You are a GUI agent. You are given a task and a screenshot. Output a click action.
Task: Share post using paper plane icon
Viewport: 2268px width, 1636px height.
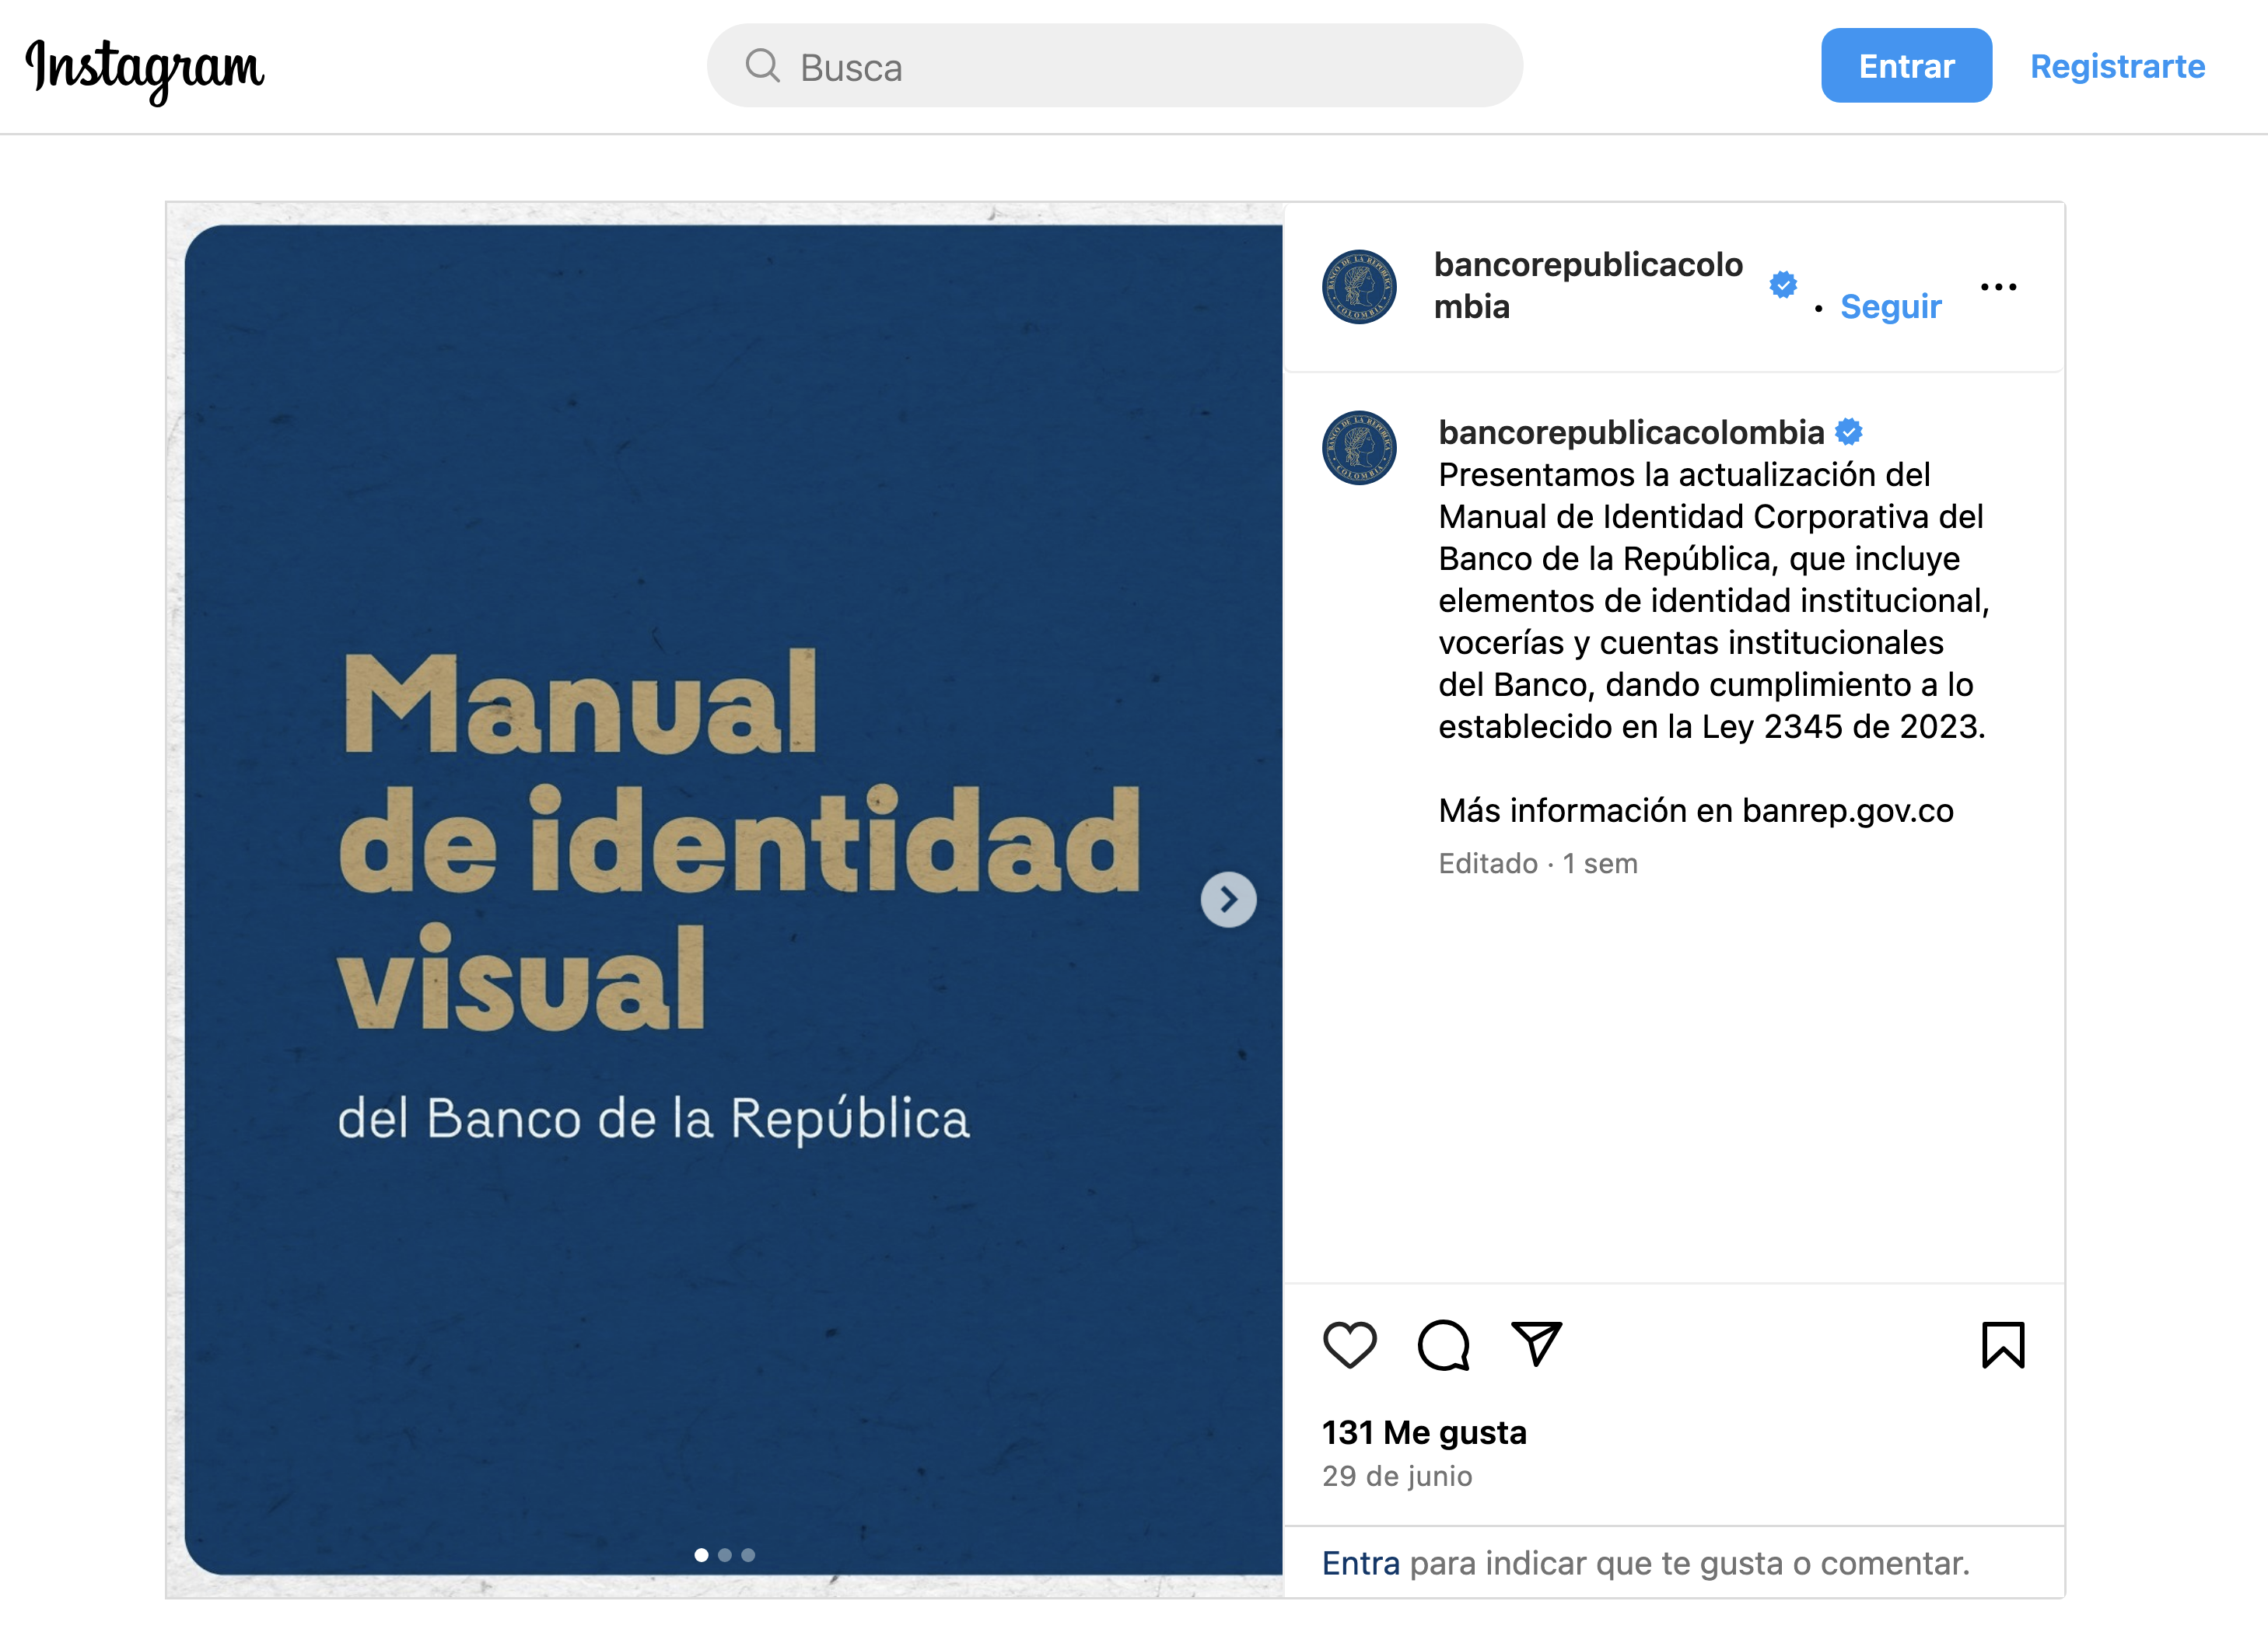[1537, 1344]
